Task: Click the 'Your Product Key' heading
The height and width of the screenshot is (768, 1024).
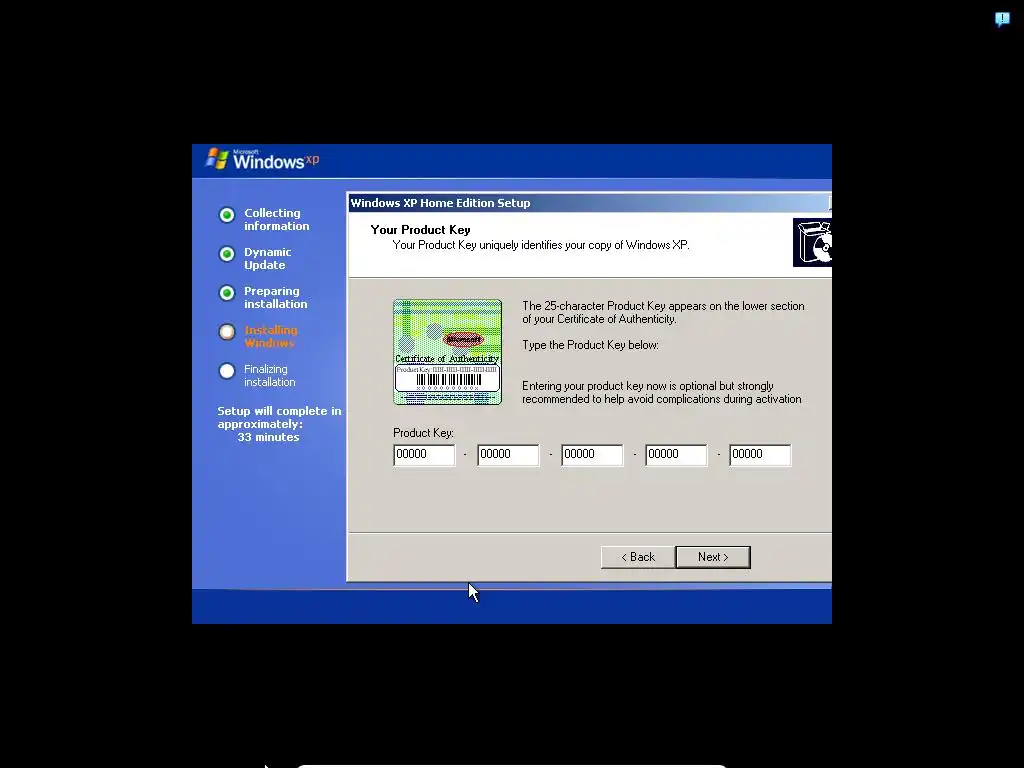Action: (420, 230)
